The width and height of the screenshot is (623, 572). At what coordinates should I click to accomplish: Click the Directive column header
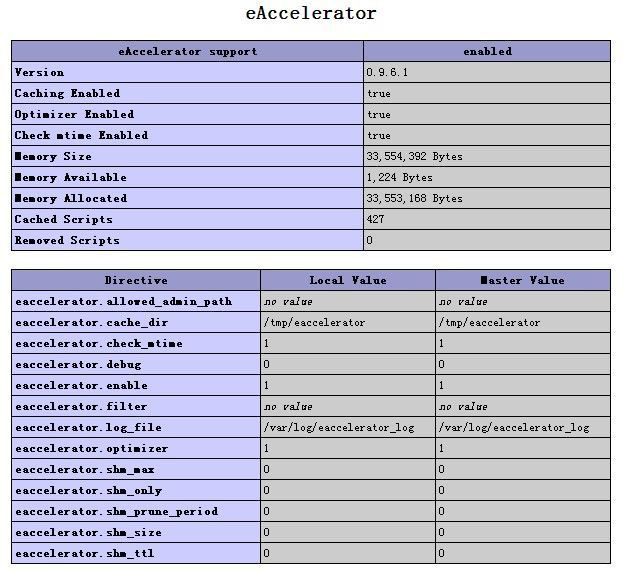[x=136, y=281]
